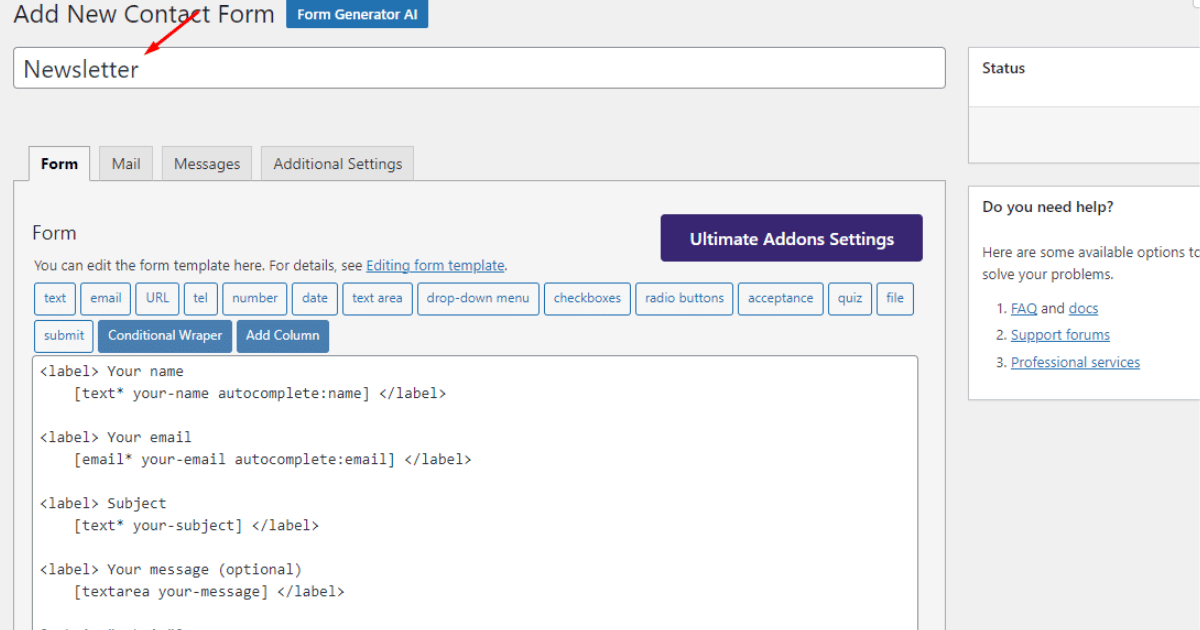The width and height of the screenshot is (1200, 630).
Task: Add a URL field tag
Action: 157,298
